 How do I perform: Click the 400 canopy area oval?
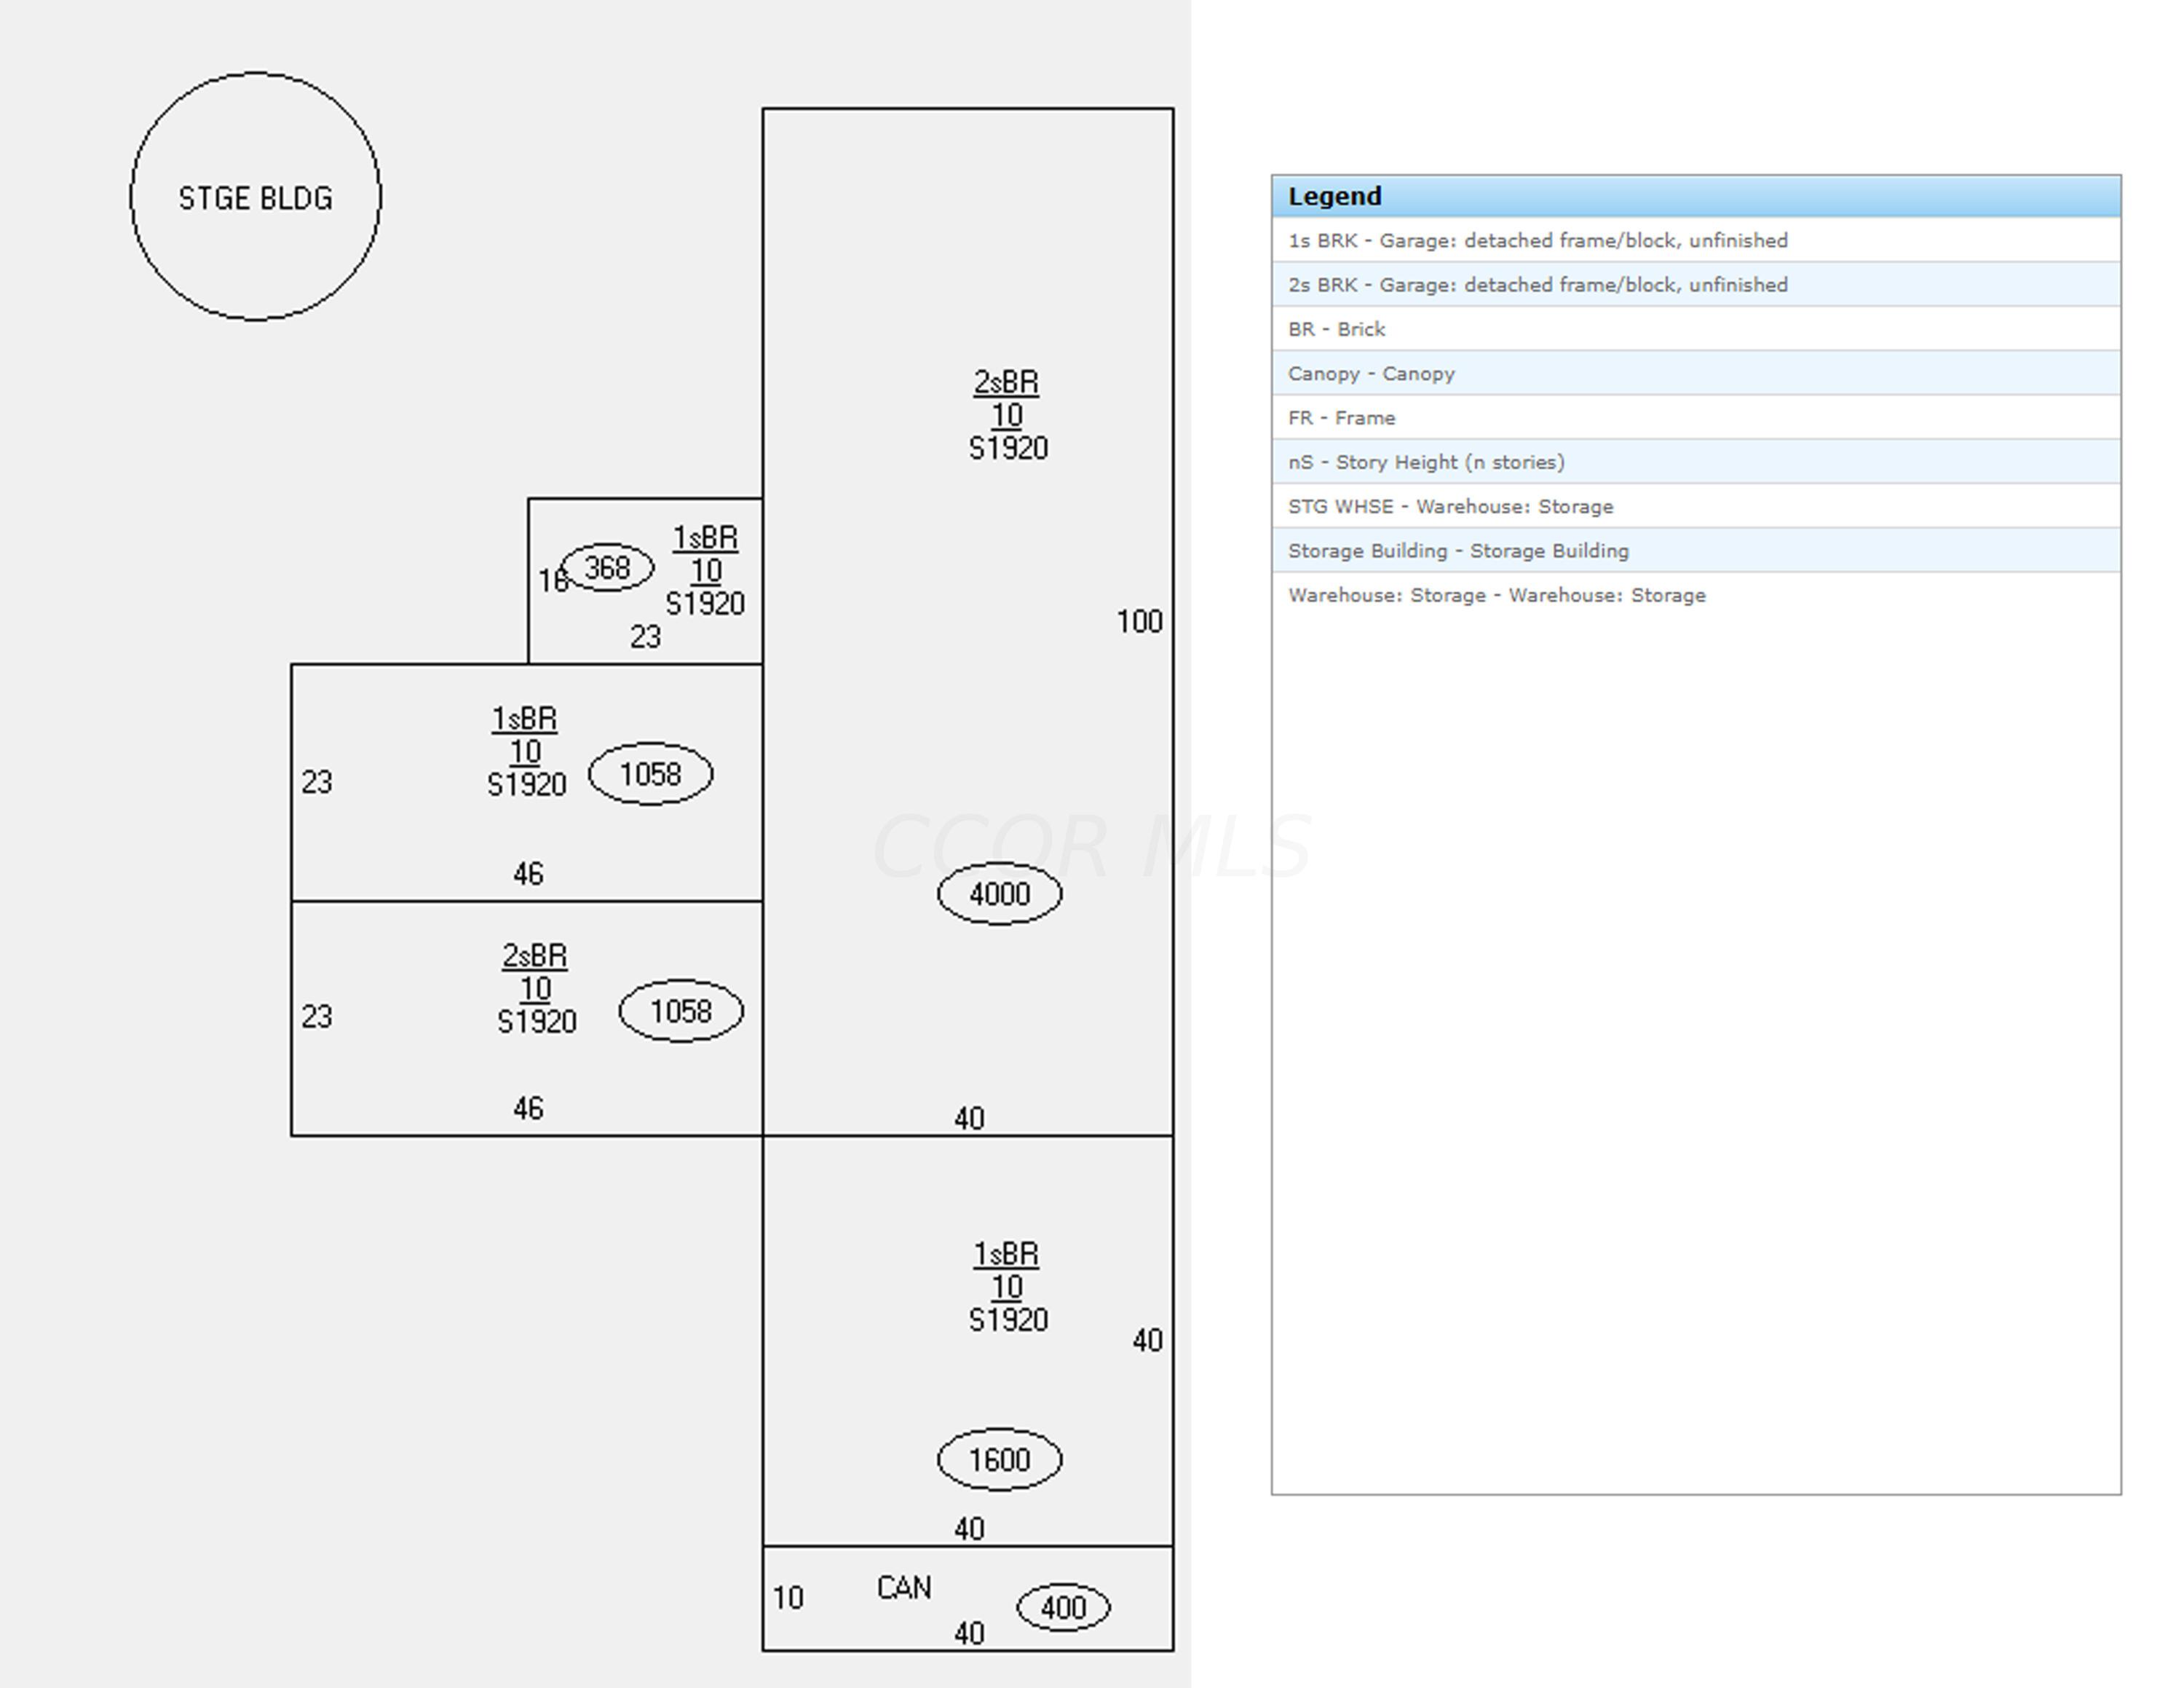pyautogui.click(x=1063, y=1607)
